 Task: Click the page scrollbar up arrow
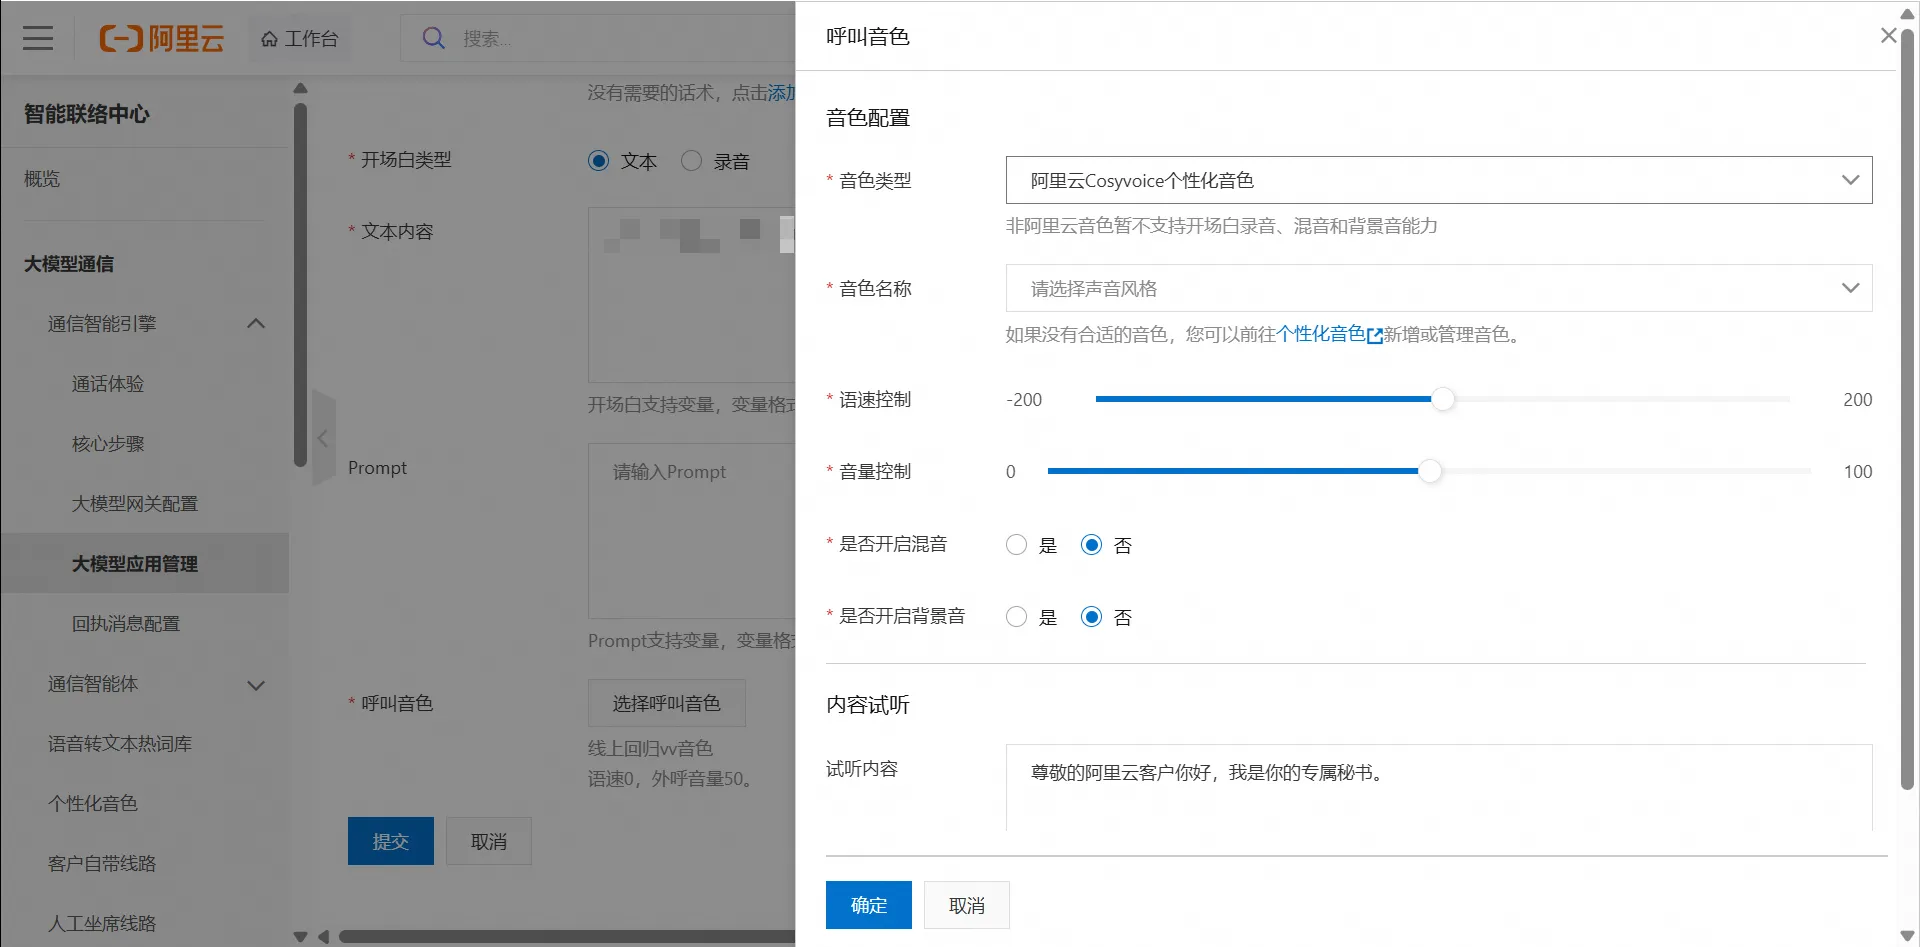[x=1907, y=14]
